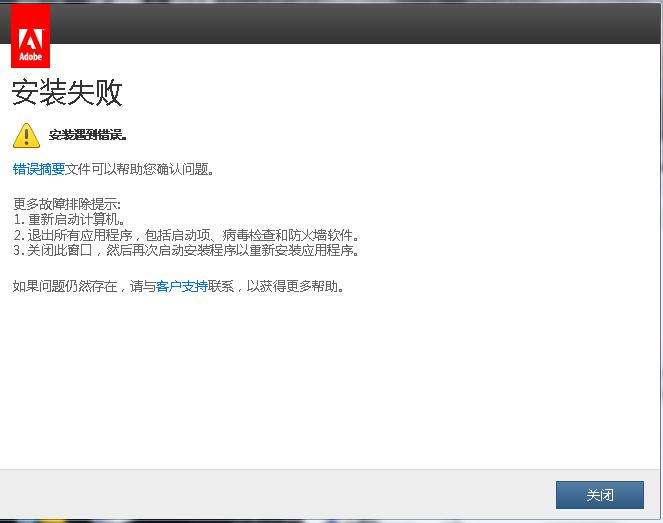The image size is (663, 523).
Task: Click the line 1. 重新启动计算机。
Action: coord(69,219)
